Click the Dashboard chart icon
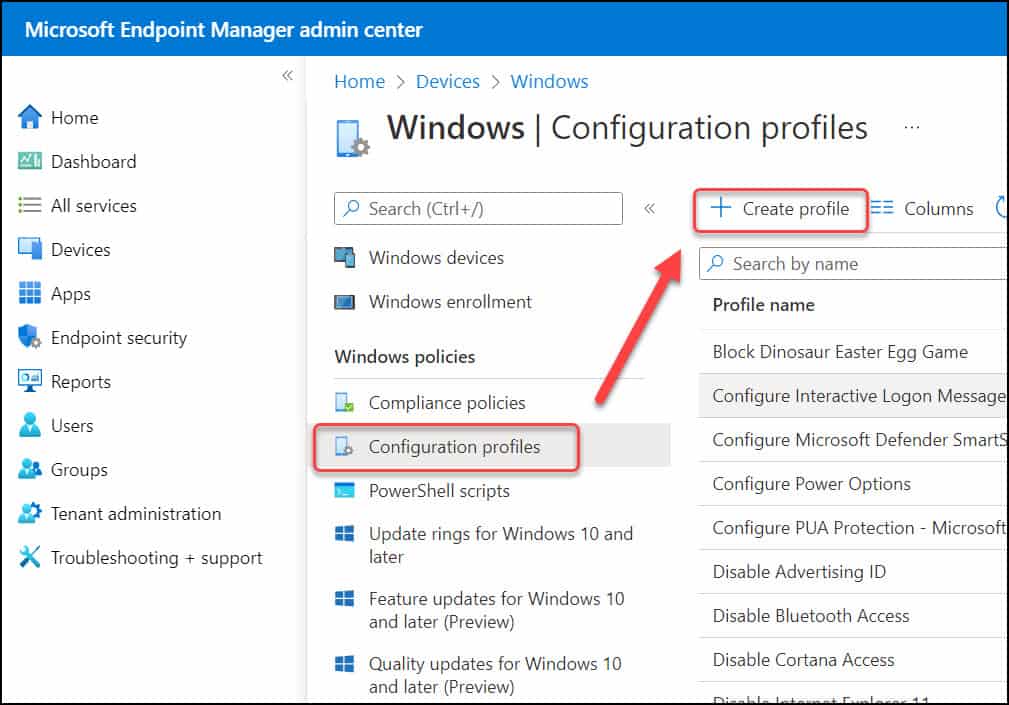This screenshot has height=705, width=1009. pos(30,161)
